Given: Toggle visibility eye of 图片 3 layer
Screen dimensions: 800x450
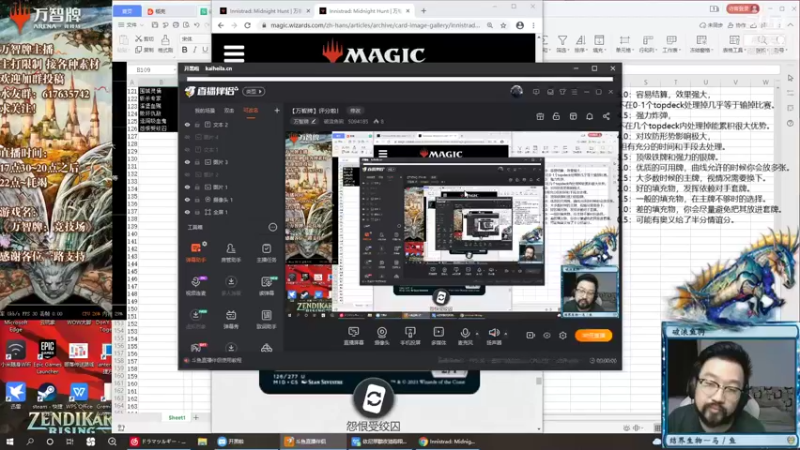Looking at the screenshot, I should click(187, 162).
